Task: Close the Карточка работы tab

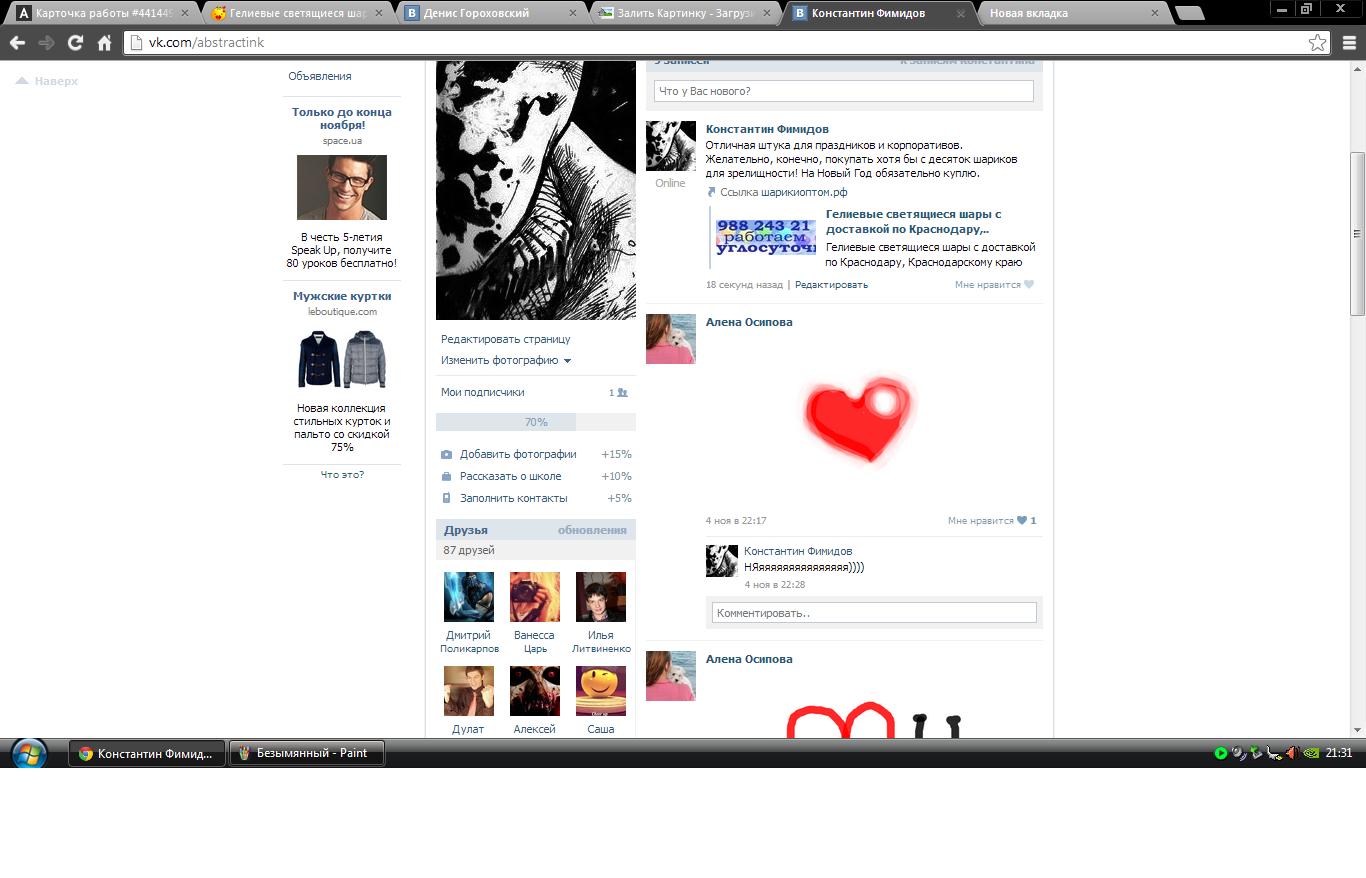Action: [184, 13]
